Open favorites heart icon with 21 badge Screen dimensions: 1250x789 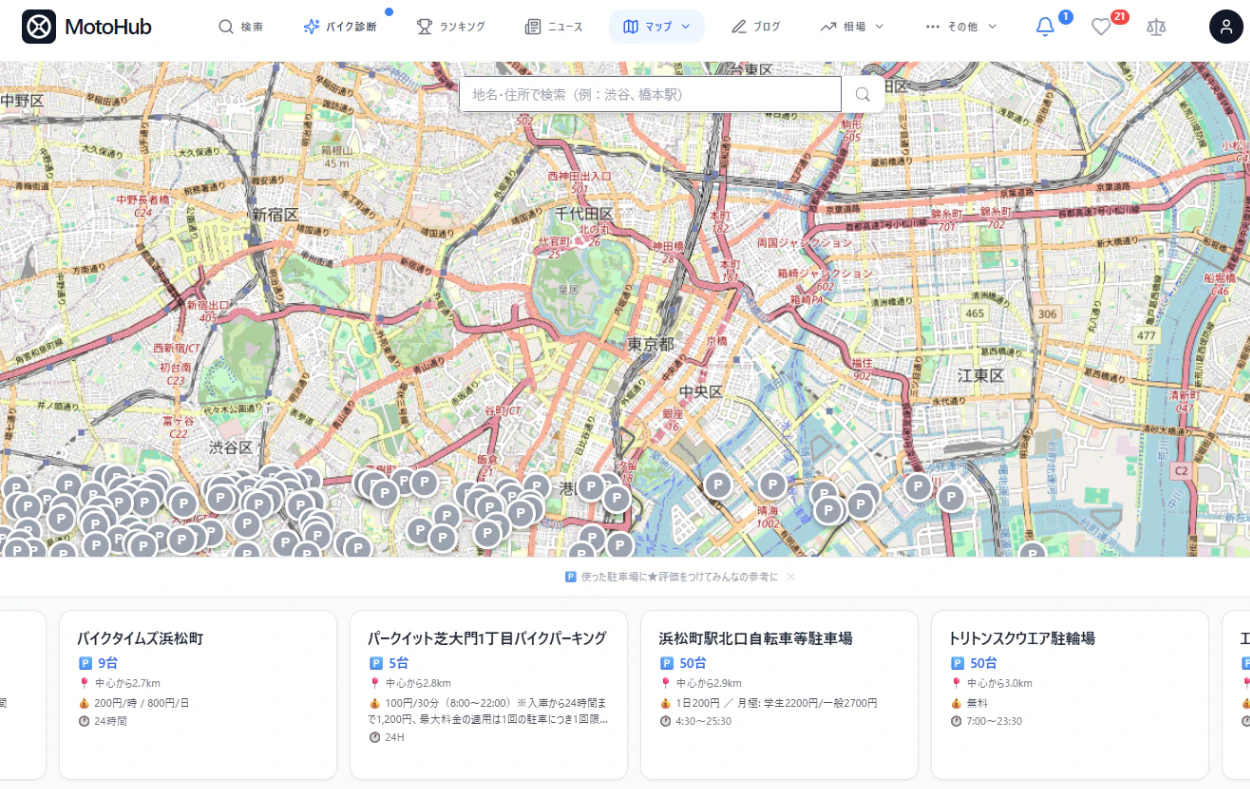[x=1101, y=27]
